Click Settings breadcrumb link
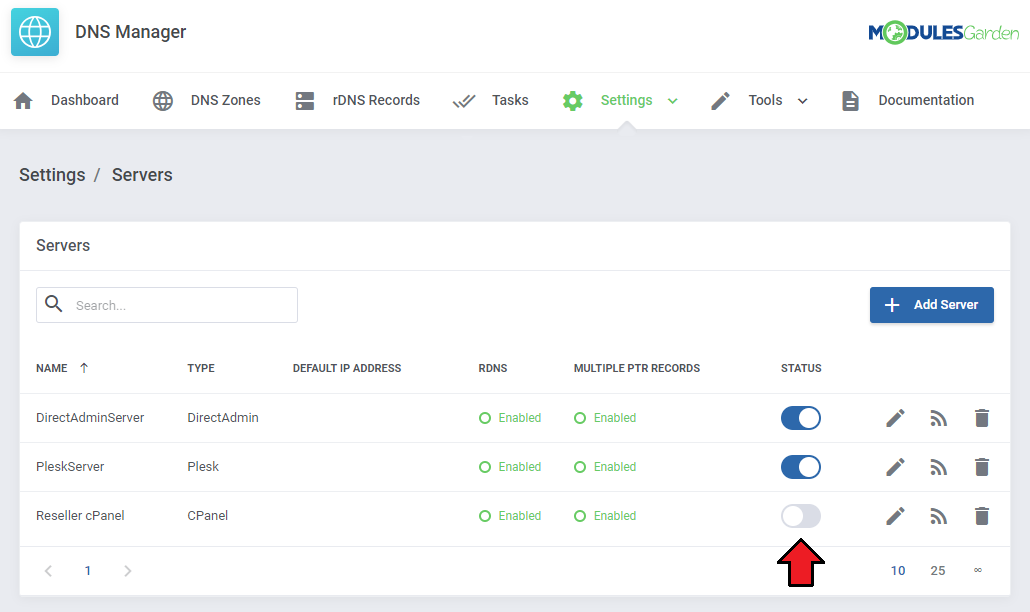This screenshot has width=1030, height=612. click(x=52, y=175)
